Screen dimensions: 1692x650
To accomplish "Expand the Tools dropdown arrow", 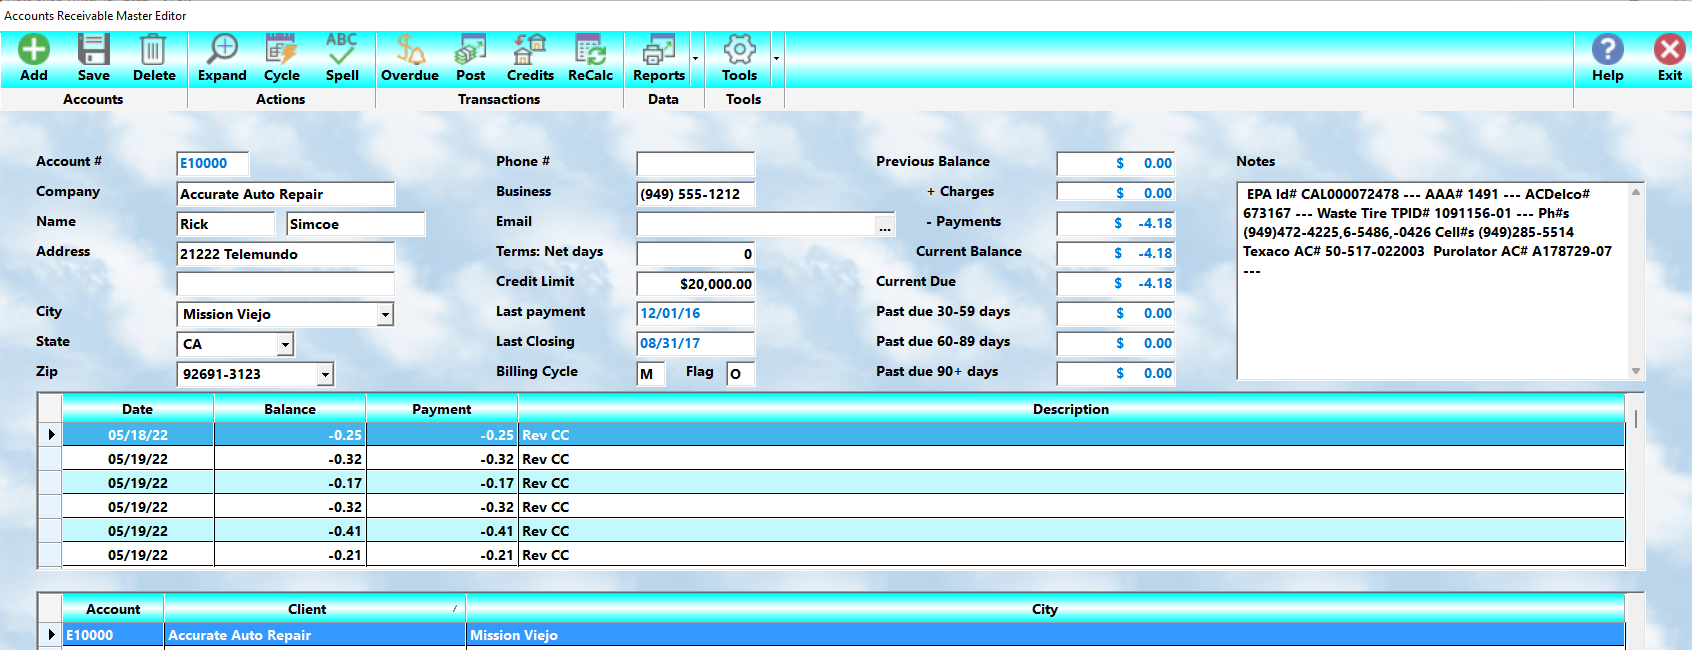I will tap(776, 58).
